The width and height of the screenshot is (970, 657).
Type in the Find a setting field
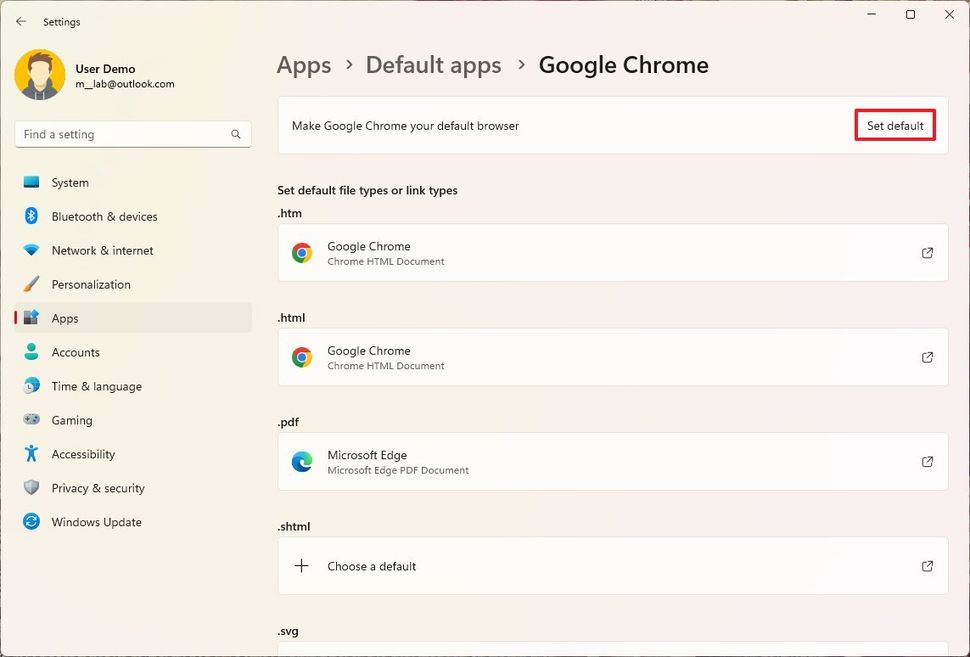point(120,134)
